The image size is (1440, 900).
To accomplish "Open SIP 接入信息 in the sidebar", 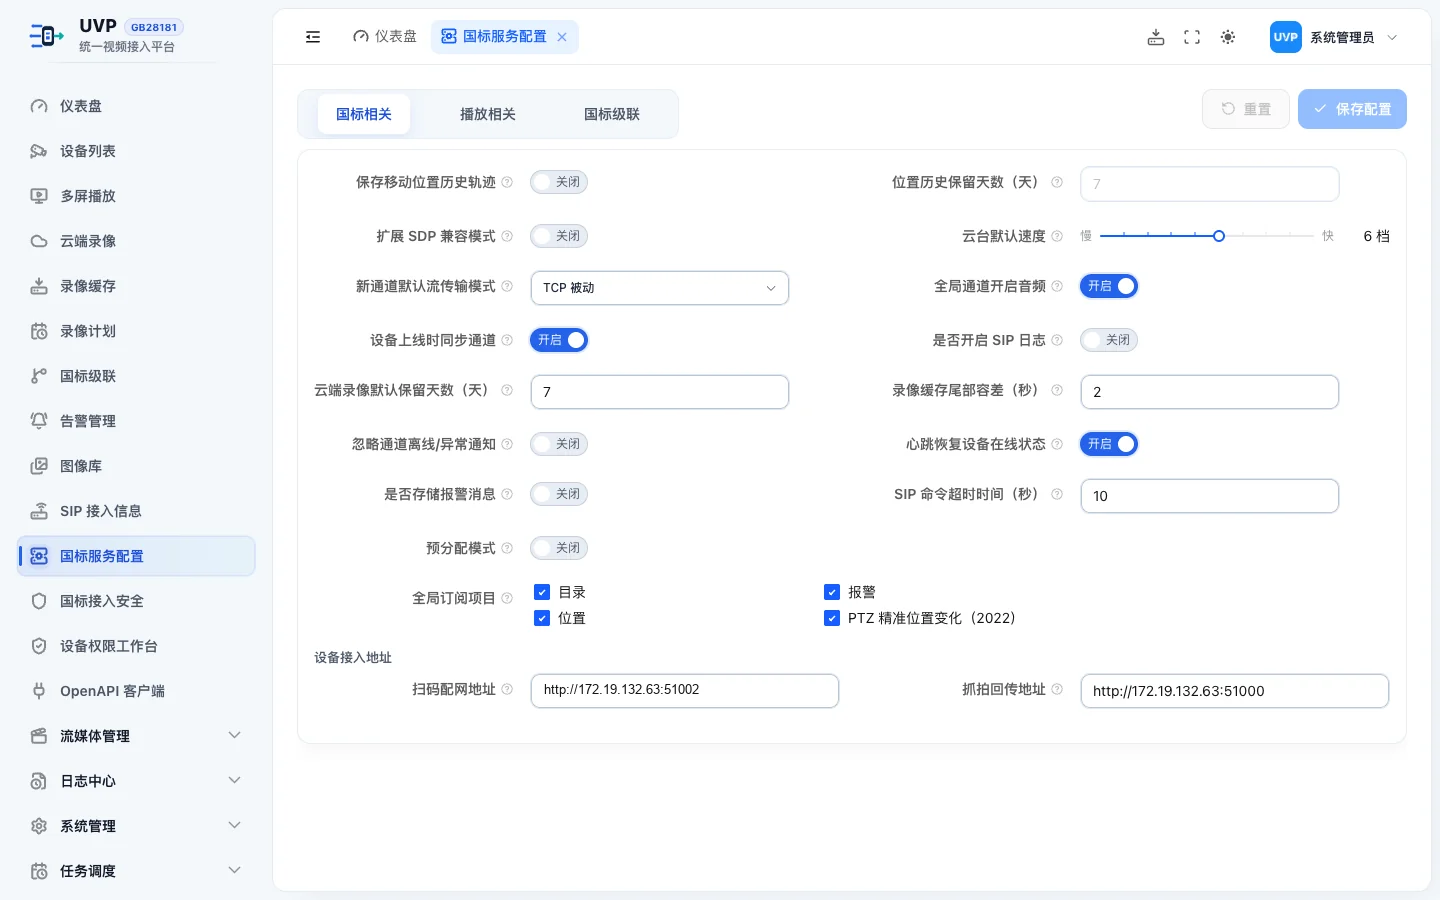I will pos(136,511).
